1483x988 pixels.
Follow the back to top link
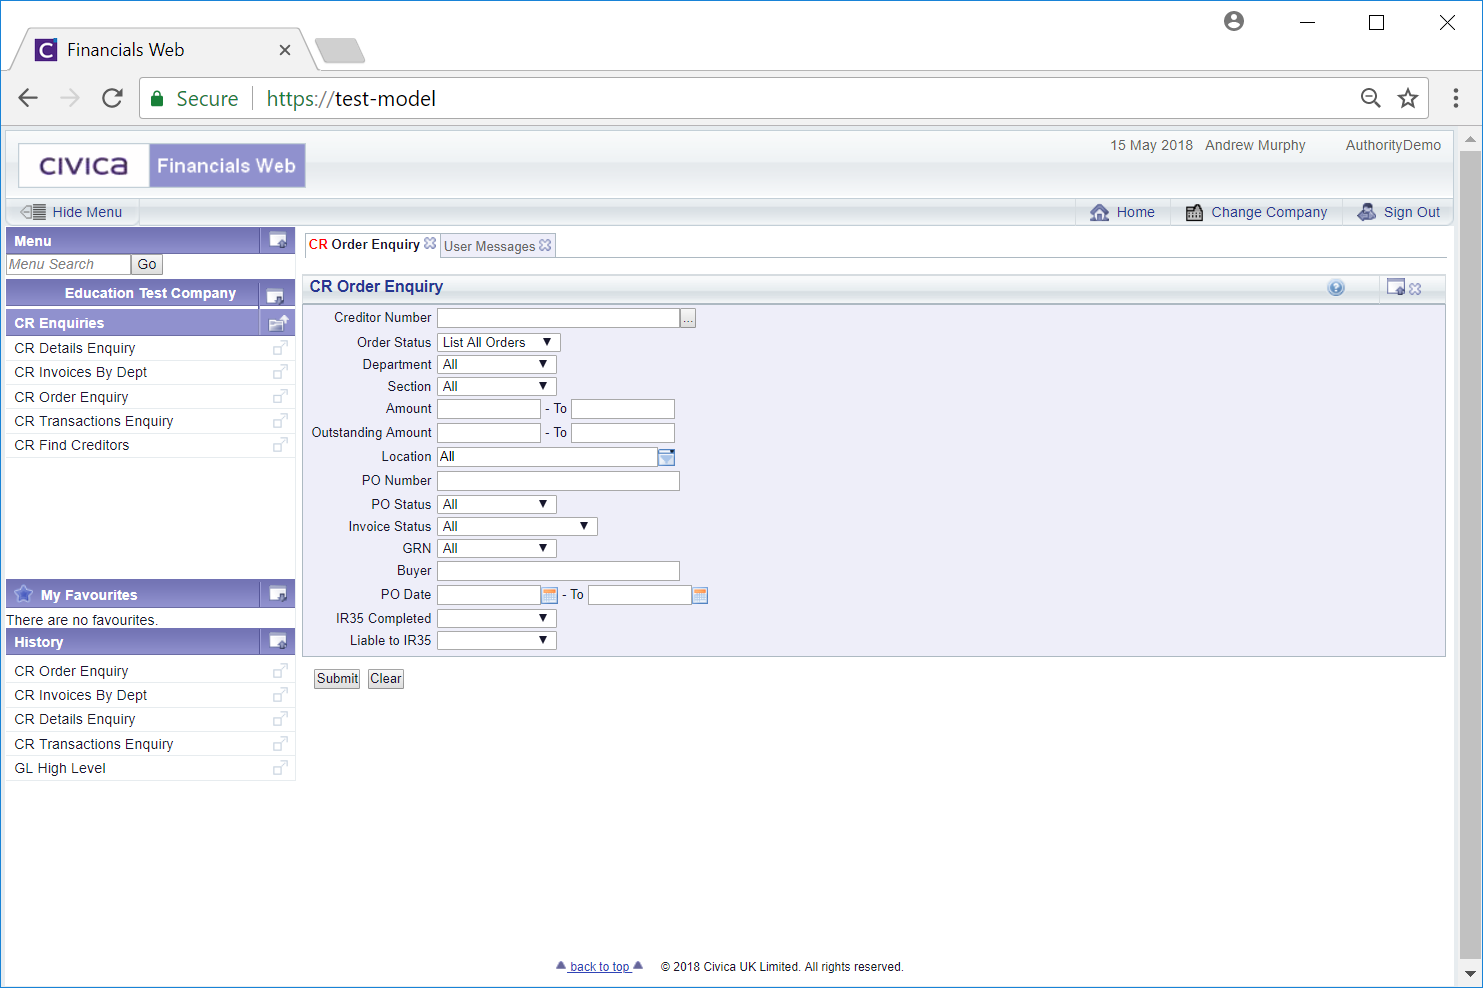point(600,967)
